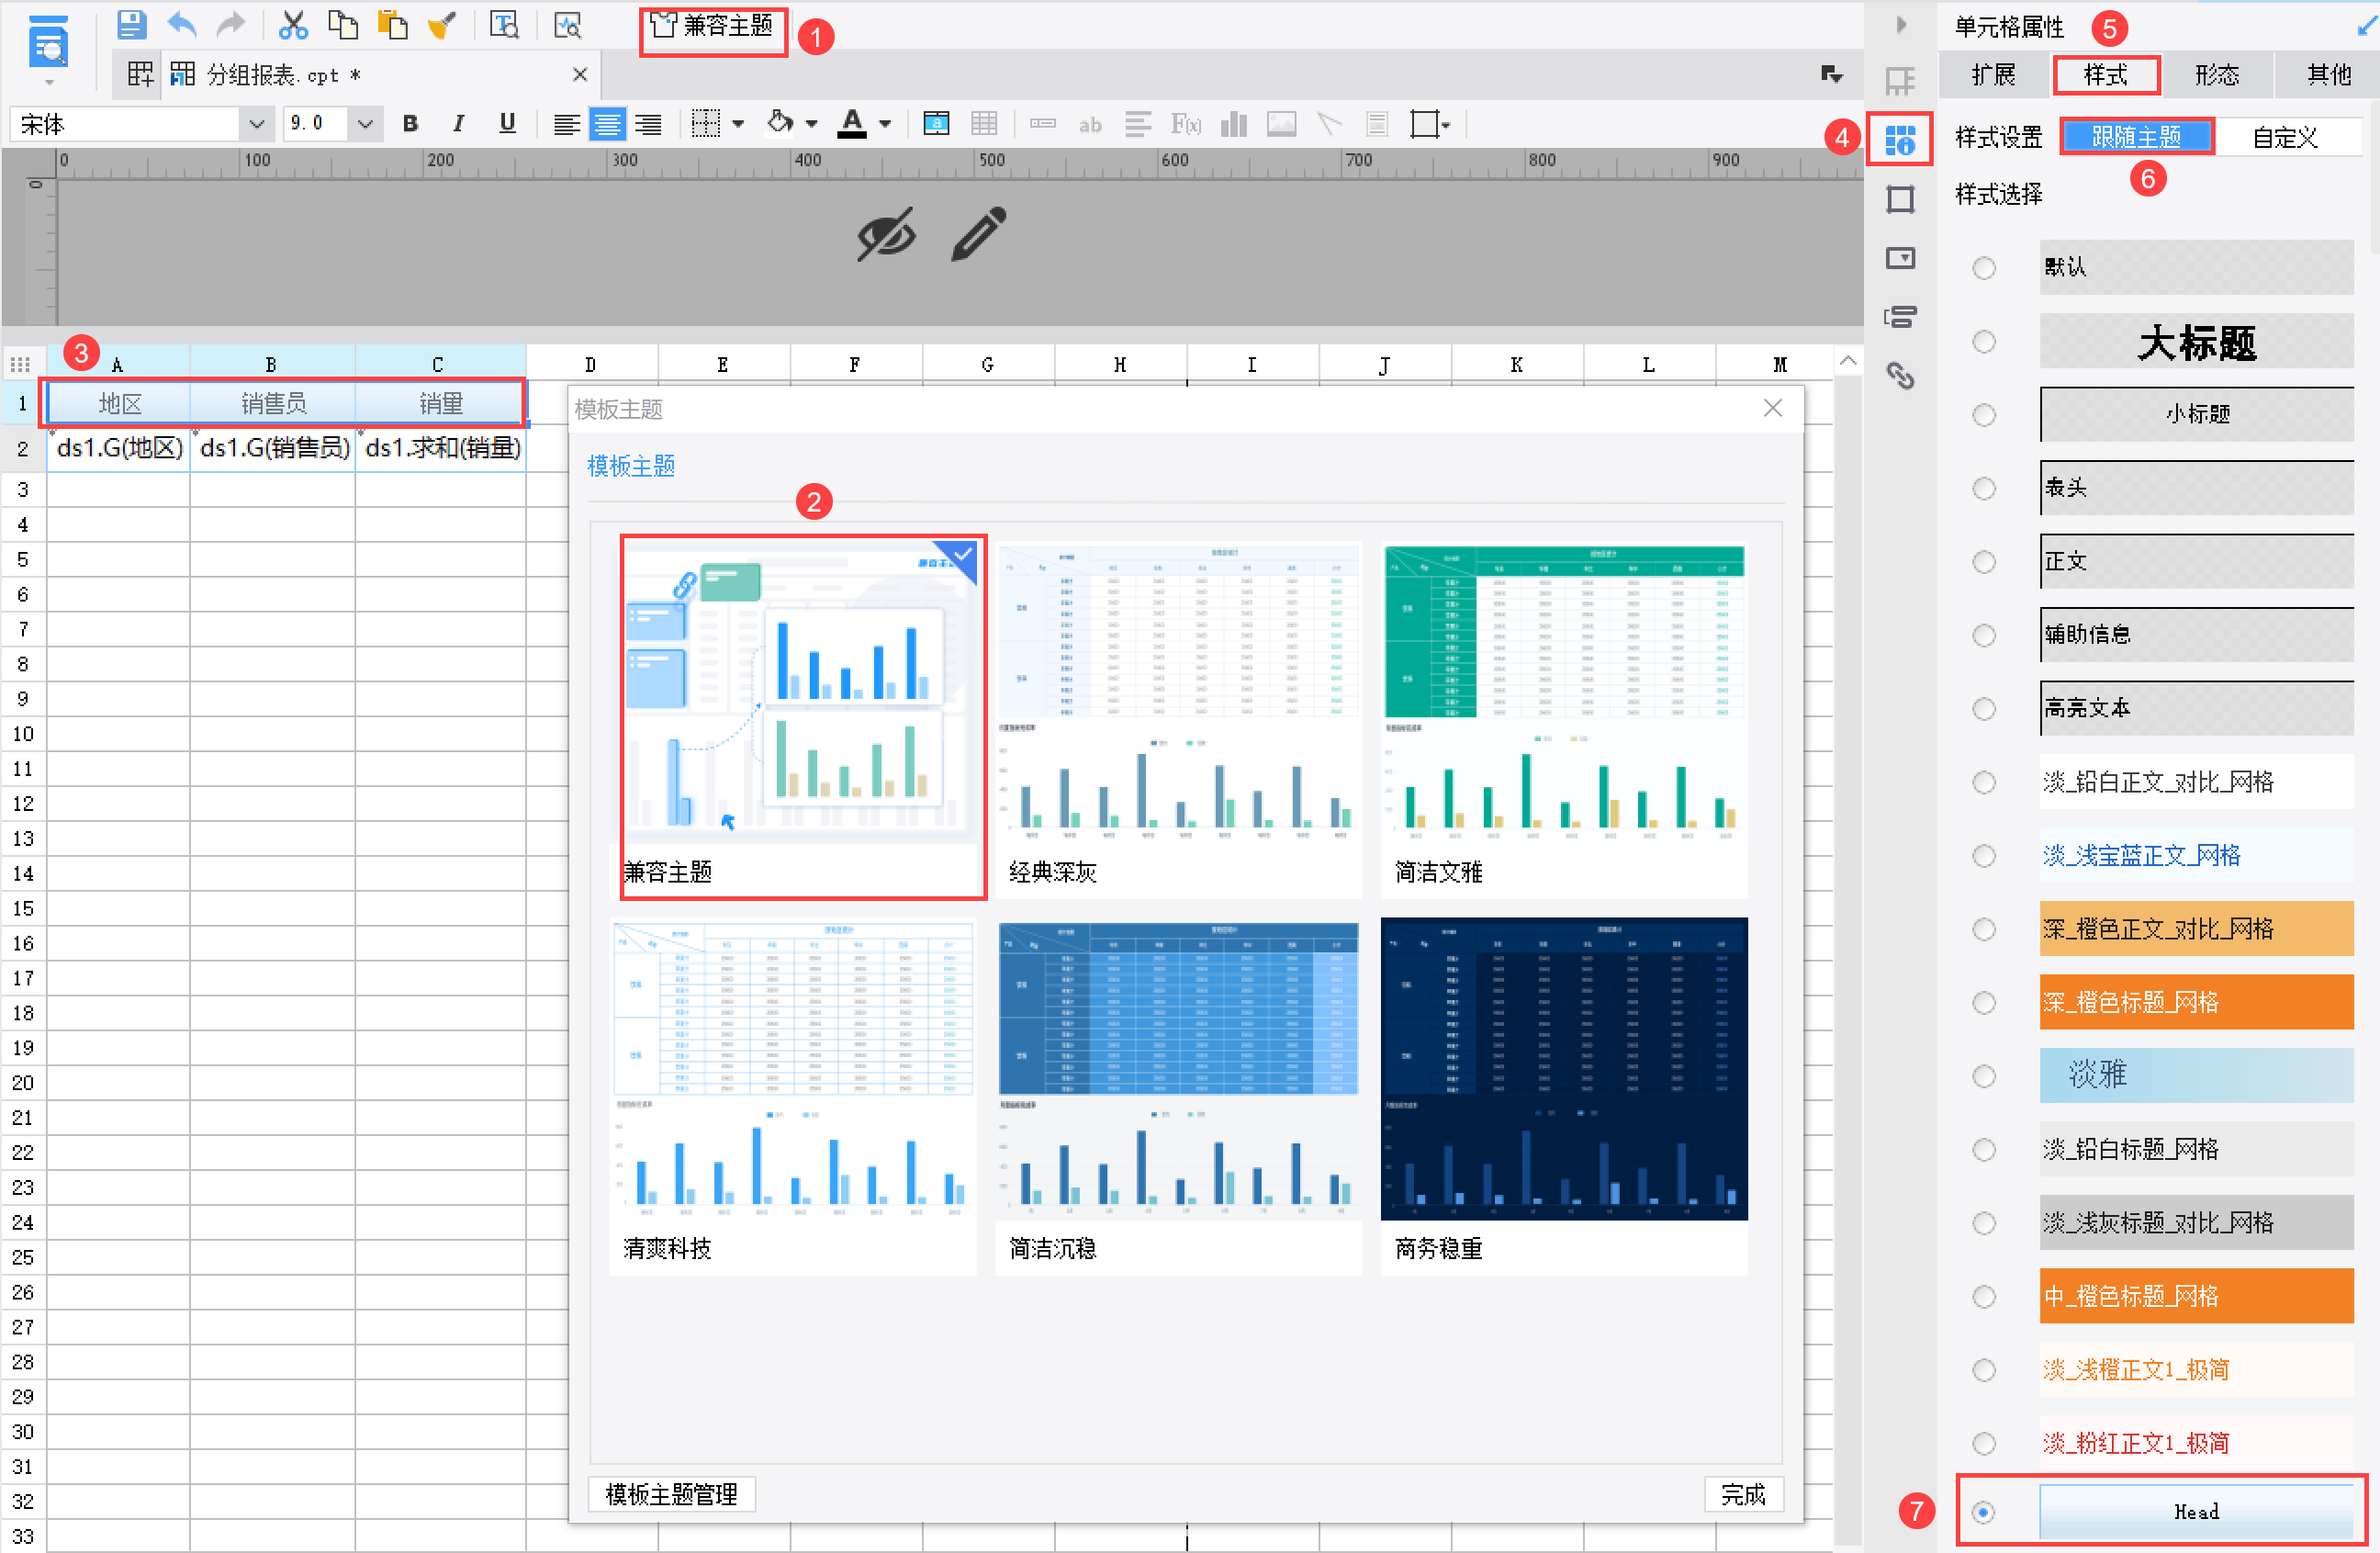The height and width of the screenshot is (1553, 2380).
Task: Select the 淡雅 style radio button
Action: click(1984, 1076)
